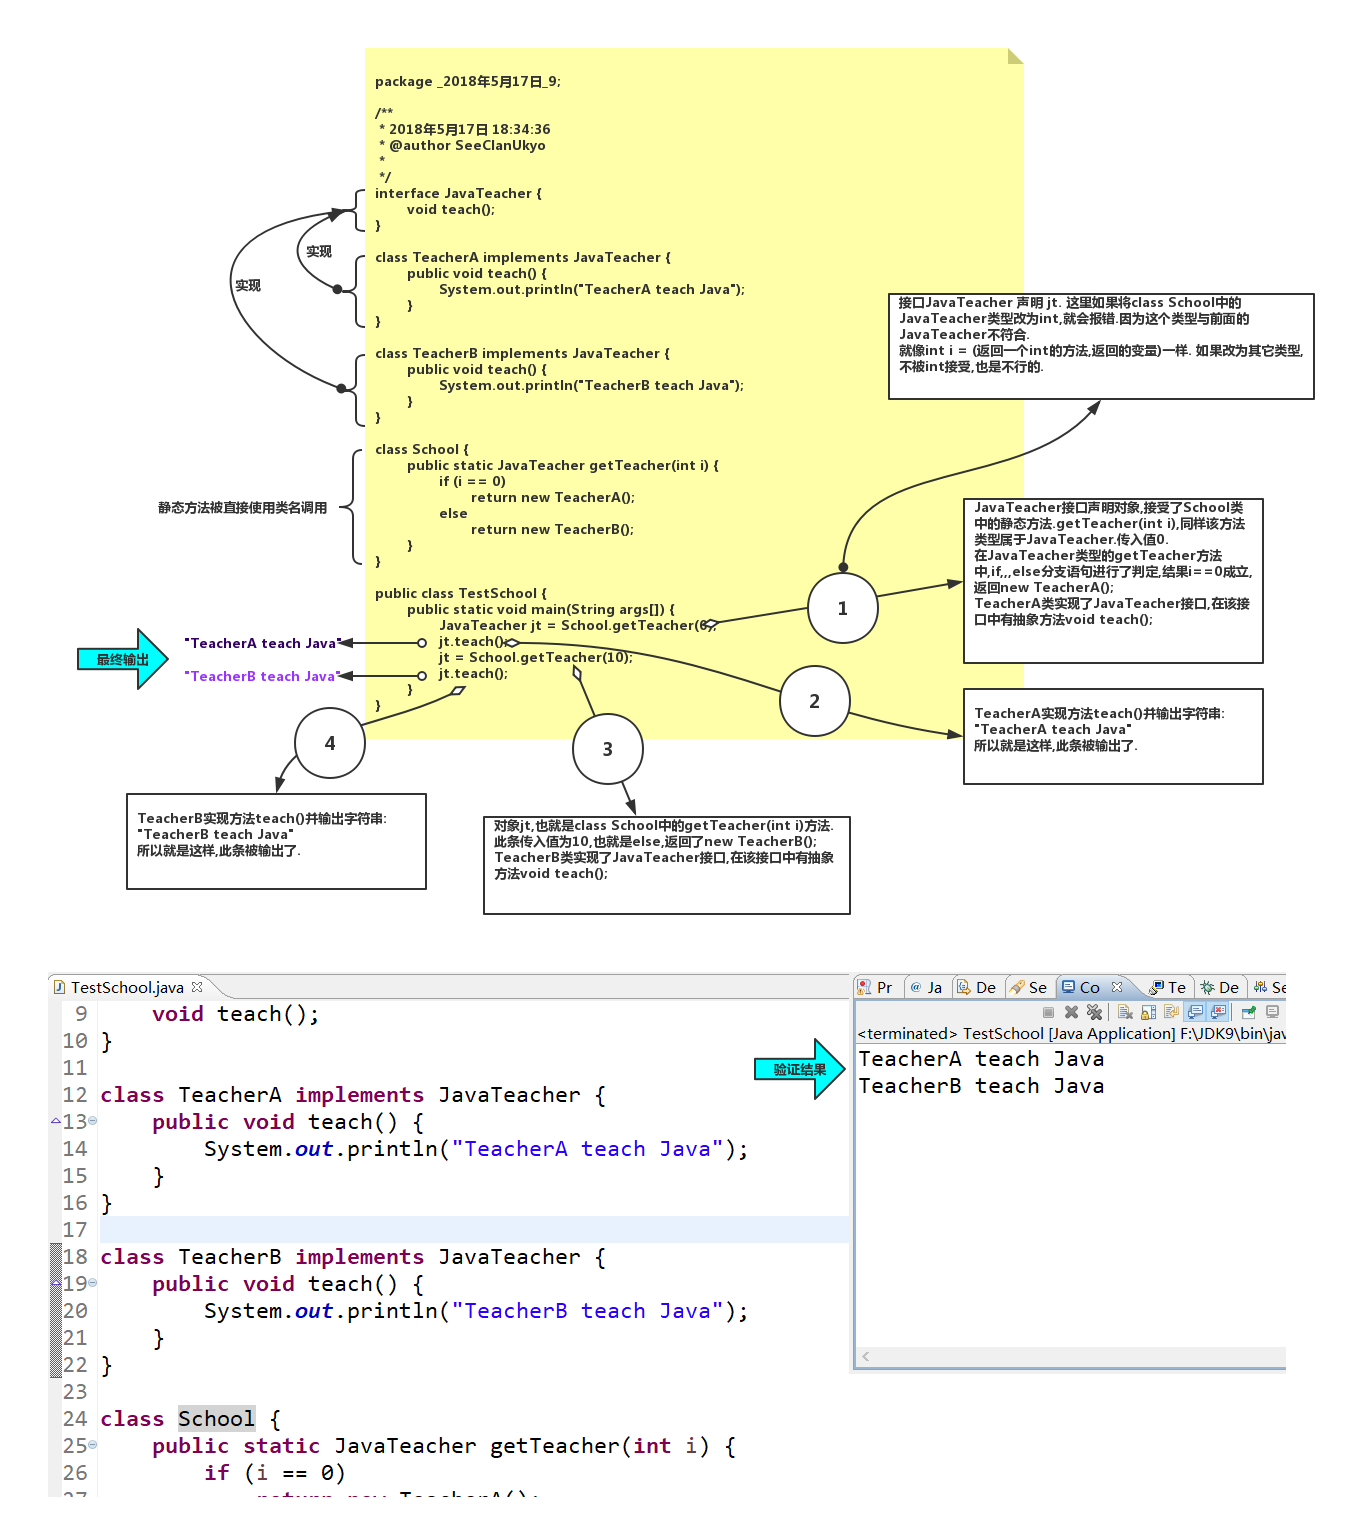
Task: Click the println "TeacherA teach Java" statement line 14
Action: click(476, 1149)
